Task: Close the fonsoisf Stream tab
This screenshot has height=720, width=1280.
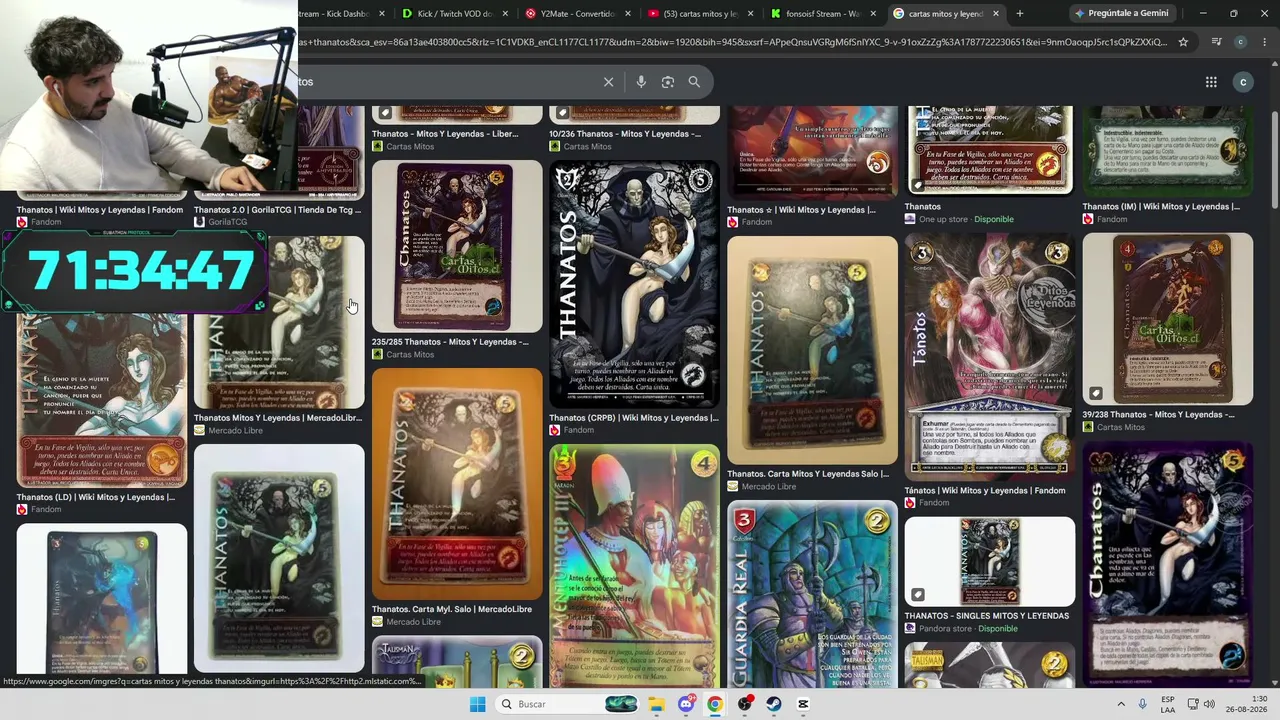Action: pos(873,14)
